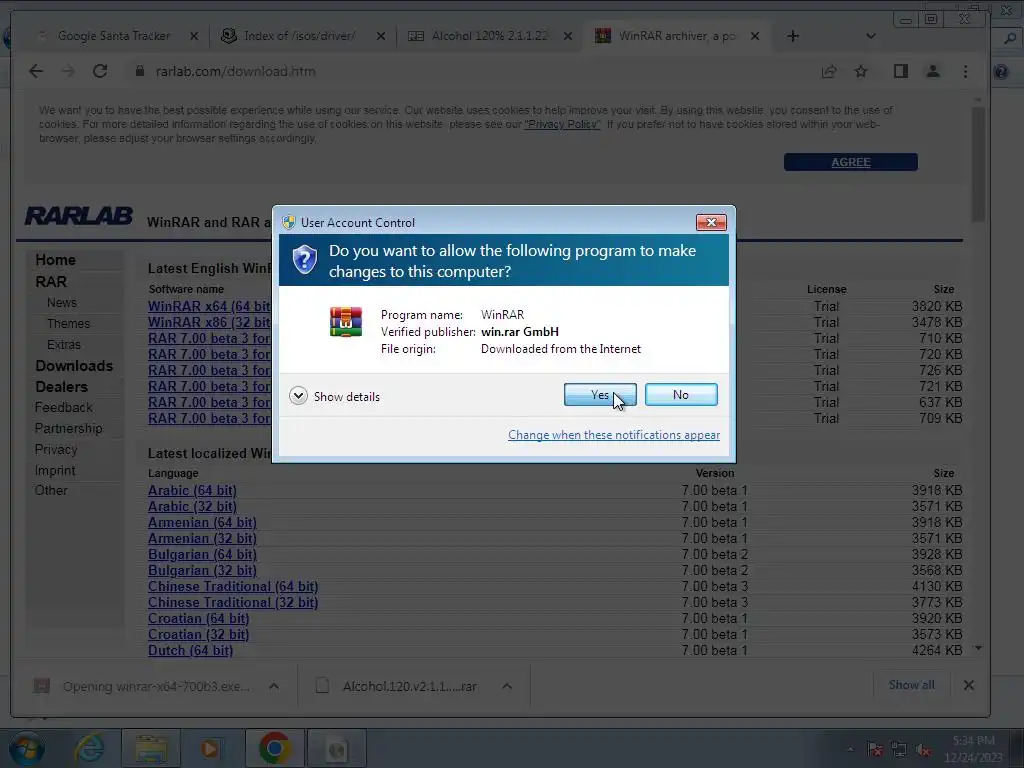Toggle Chrome side panel icon
The image size is (1024, 768).
901,71
